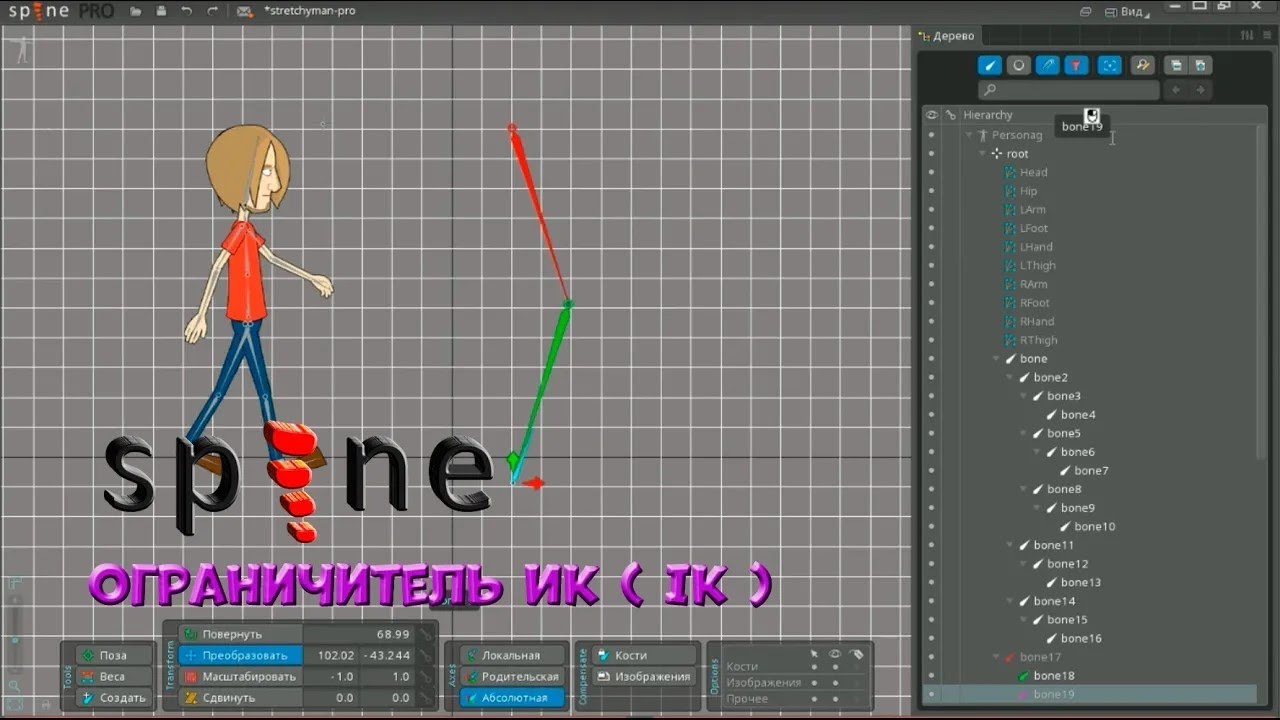Redo the last action
The height and width of the screenshot is (720, 1280).
pyautogui.click(x=211, y=11)
